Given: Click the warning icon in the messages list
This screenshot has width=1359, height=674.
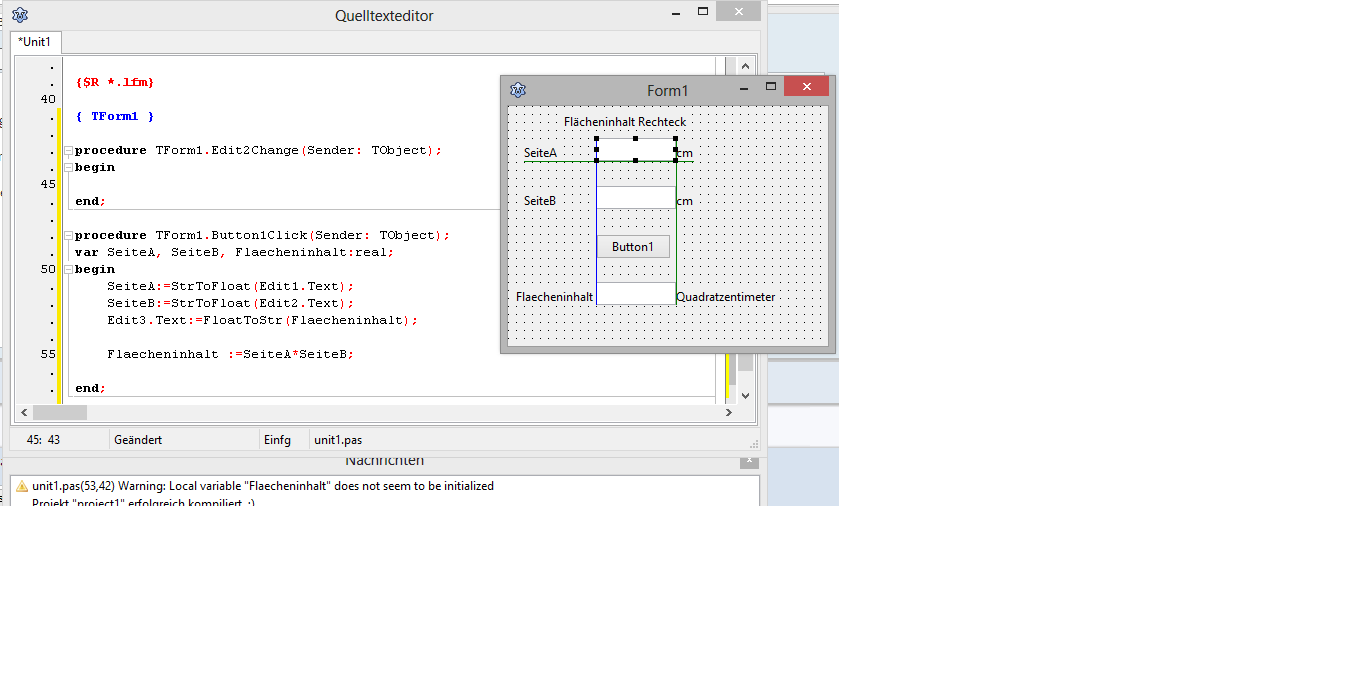Looking at the screenshot, I should click(x=22, y=486).
